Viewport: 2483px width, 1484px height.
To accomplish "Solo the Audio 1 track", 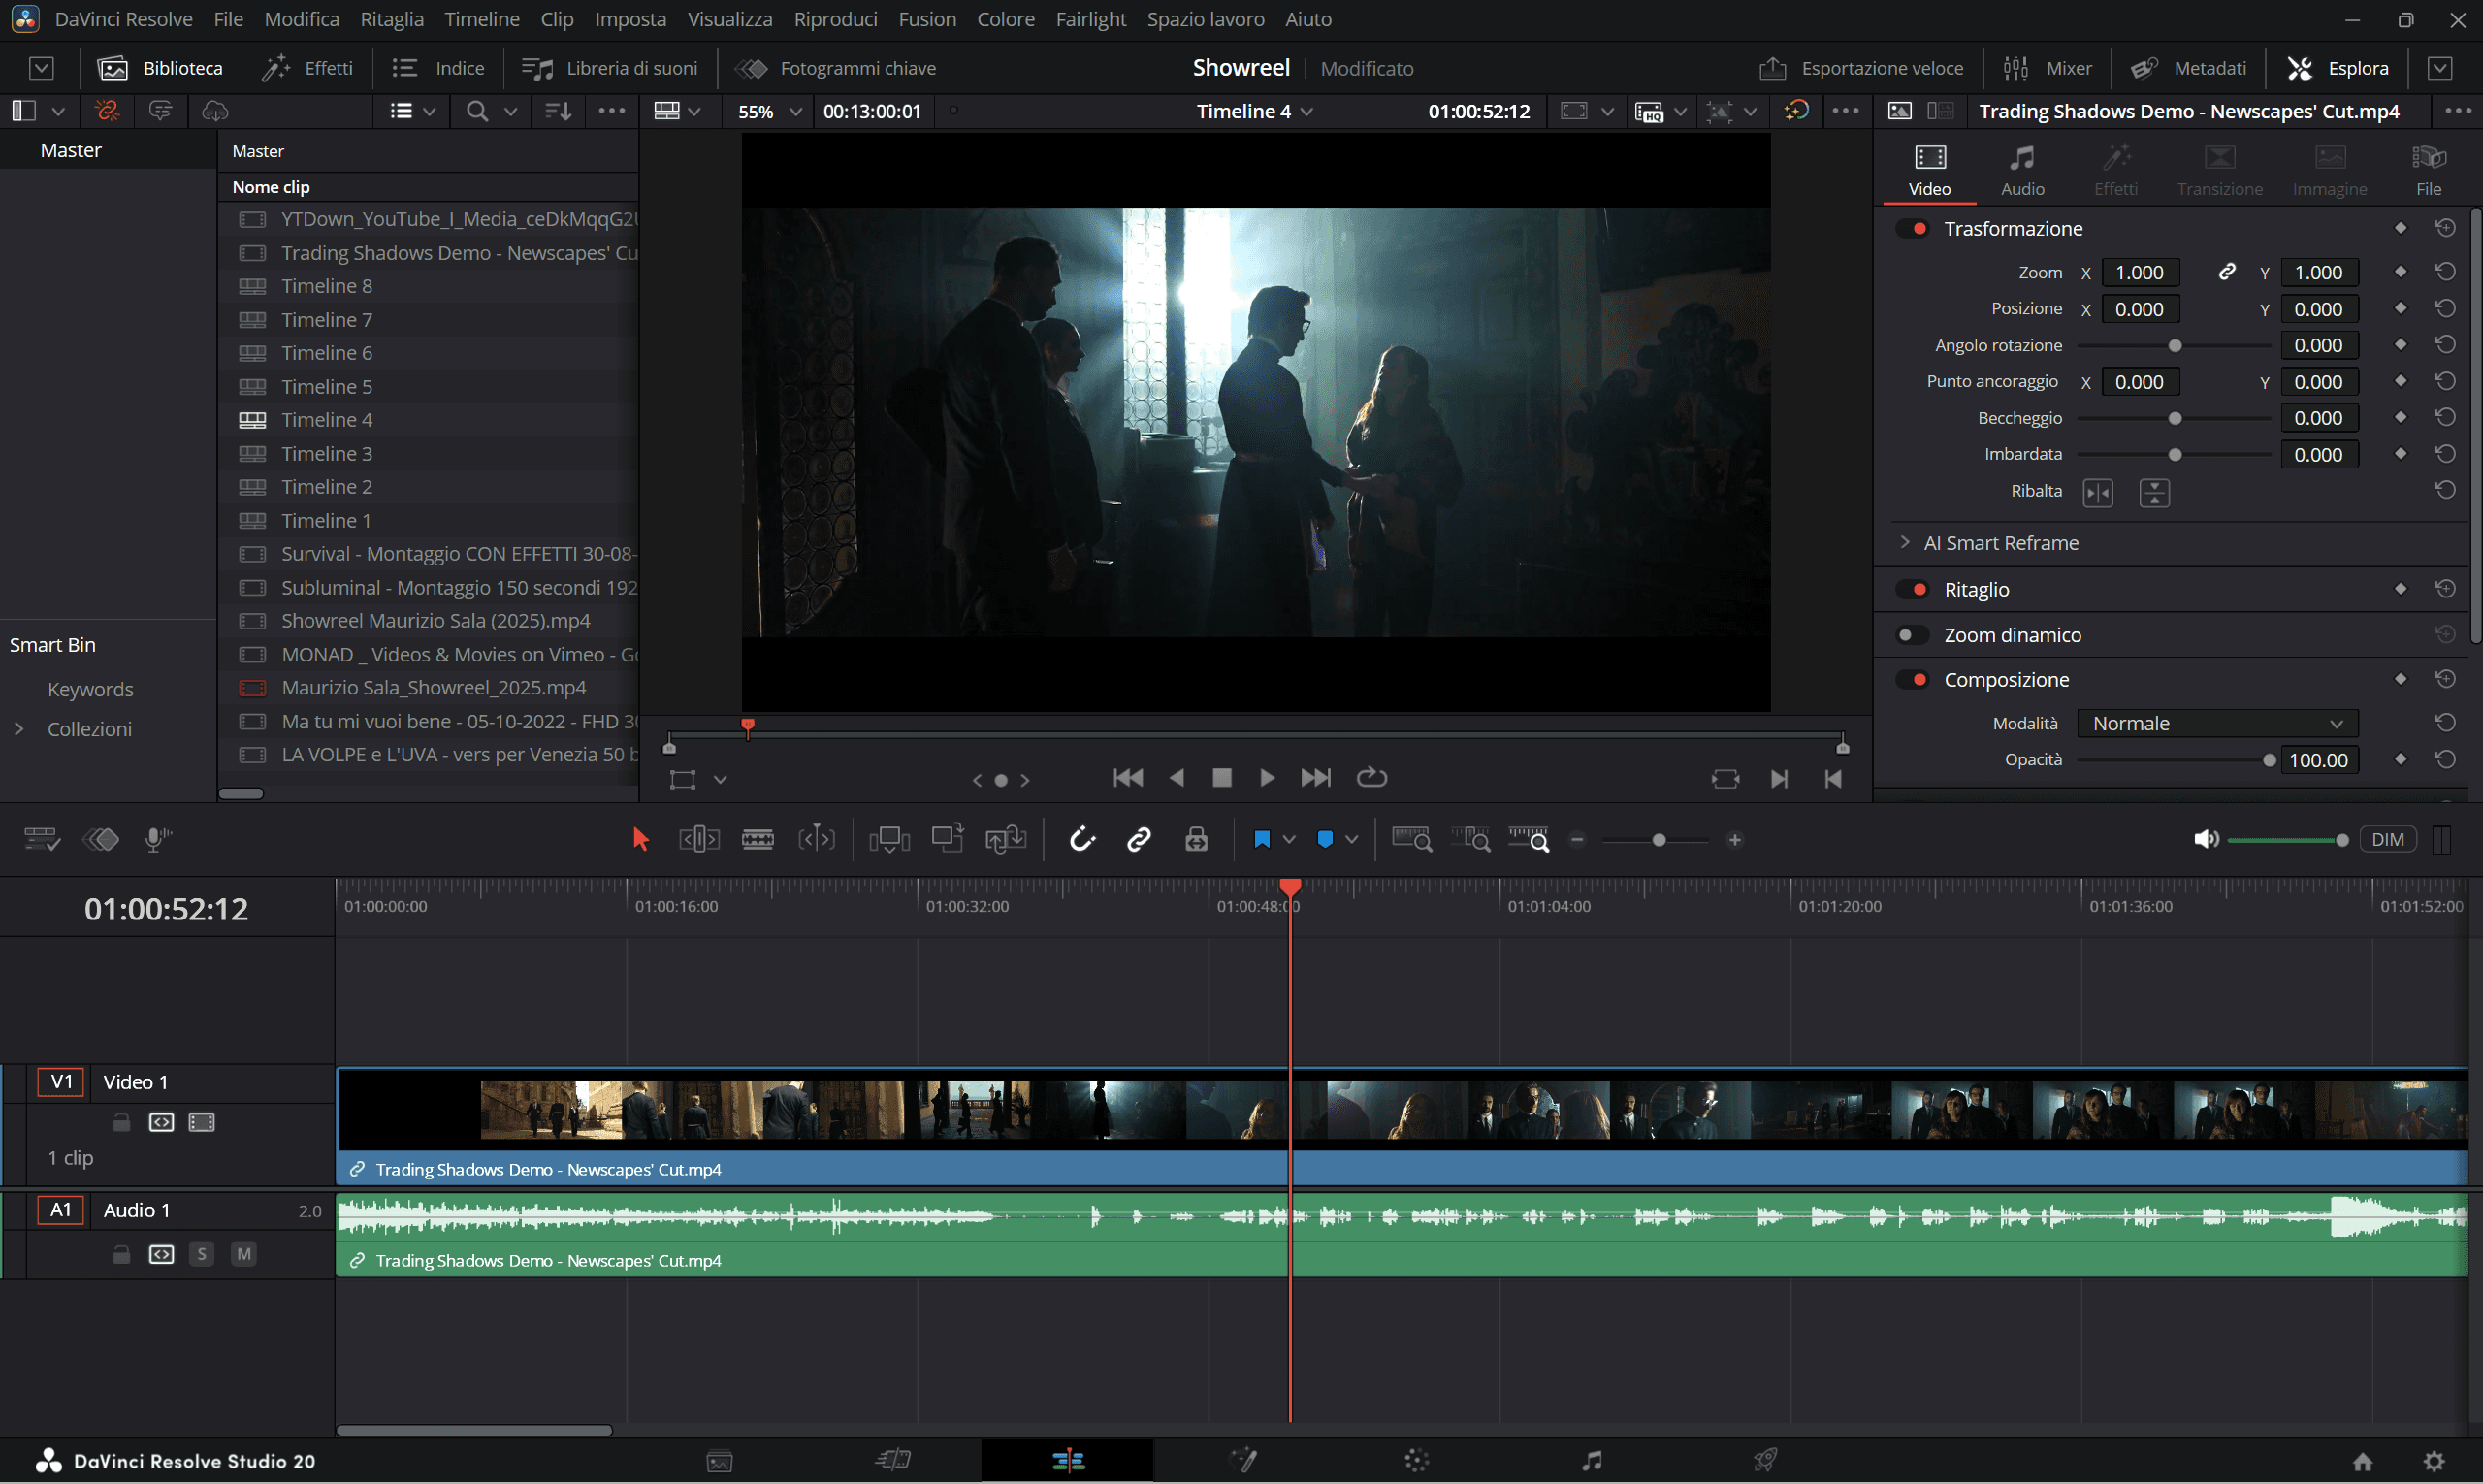I will click(202, 1254).
